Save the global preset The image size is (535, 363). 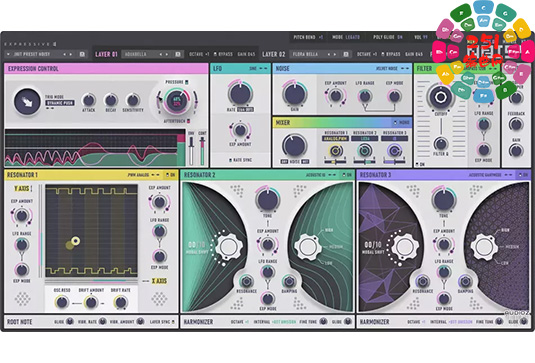pos(82,54)
